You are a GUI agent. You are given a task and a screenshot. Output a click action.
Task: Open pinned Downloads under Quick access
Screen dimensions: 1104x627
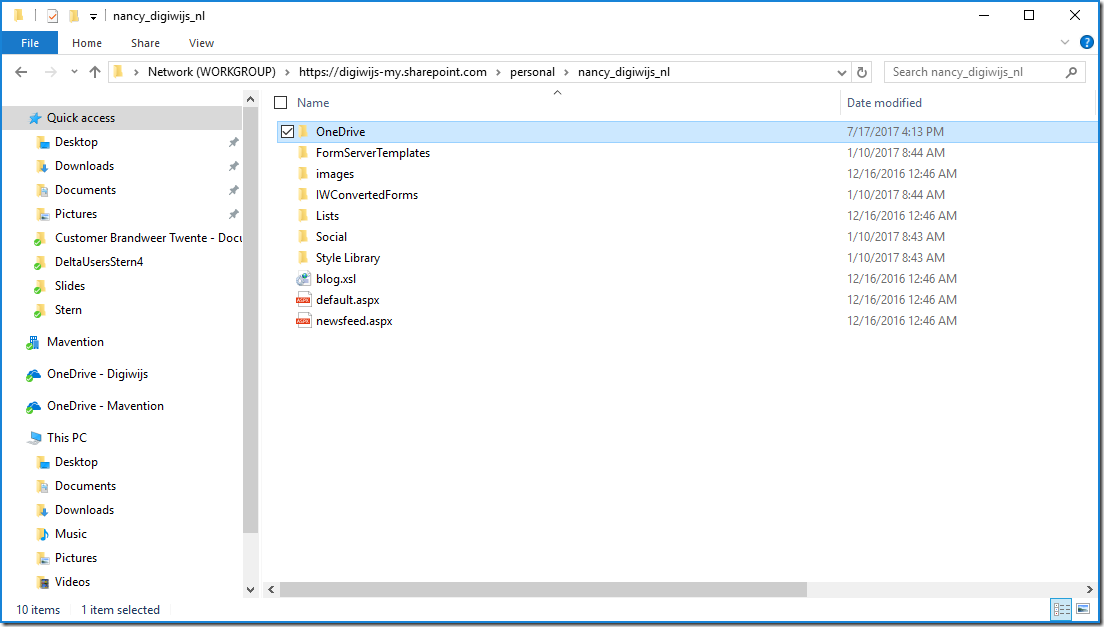[x=84, y=166]
